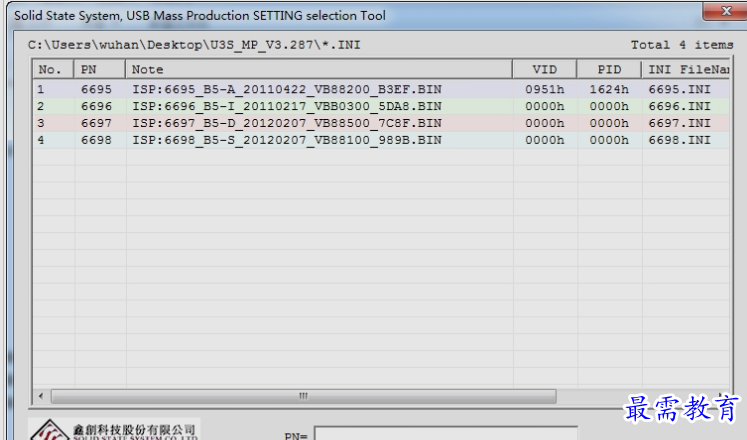Select PN cell 6695
Viewport: 747px width, 440px height.
pos(96,90)
